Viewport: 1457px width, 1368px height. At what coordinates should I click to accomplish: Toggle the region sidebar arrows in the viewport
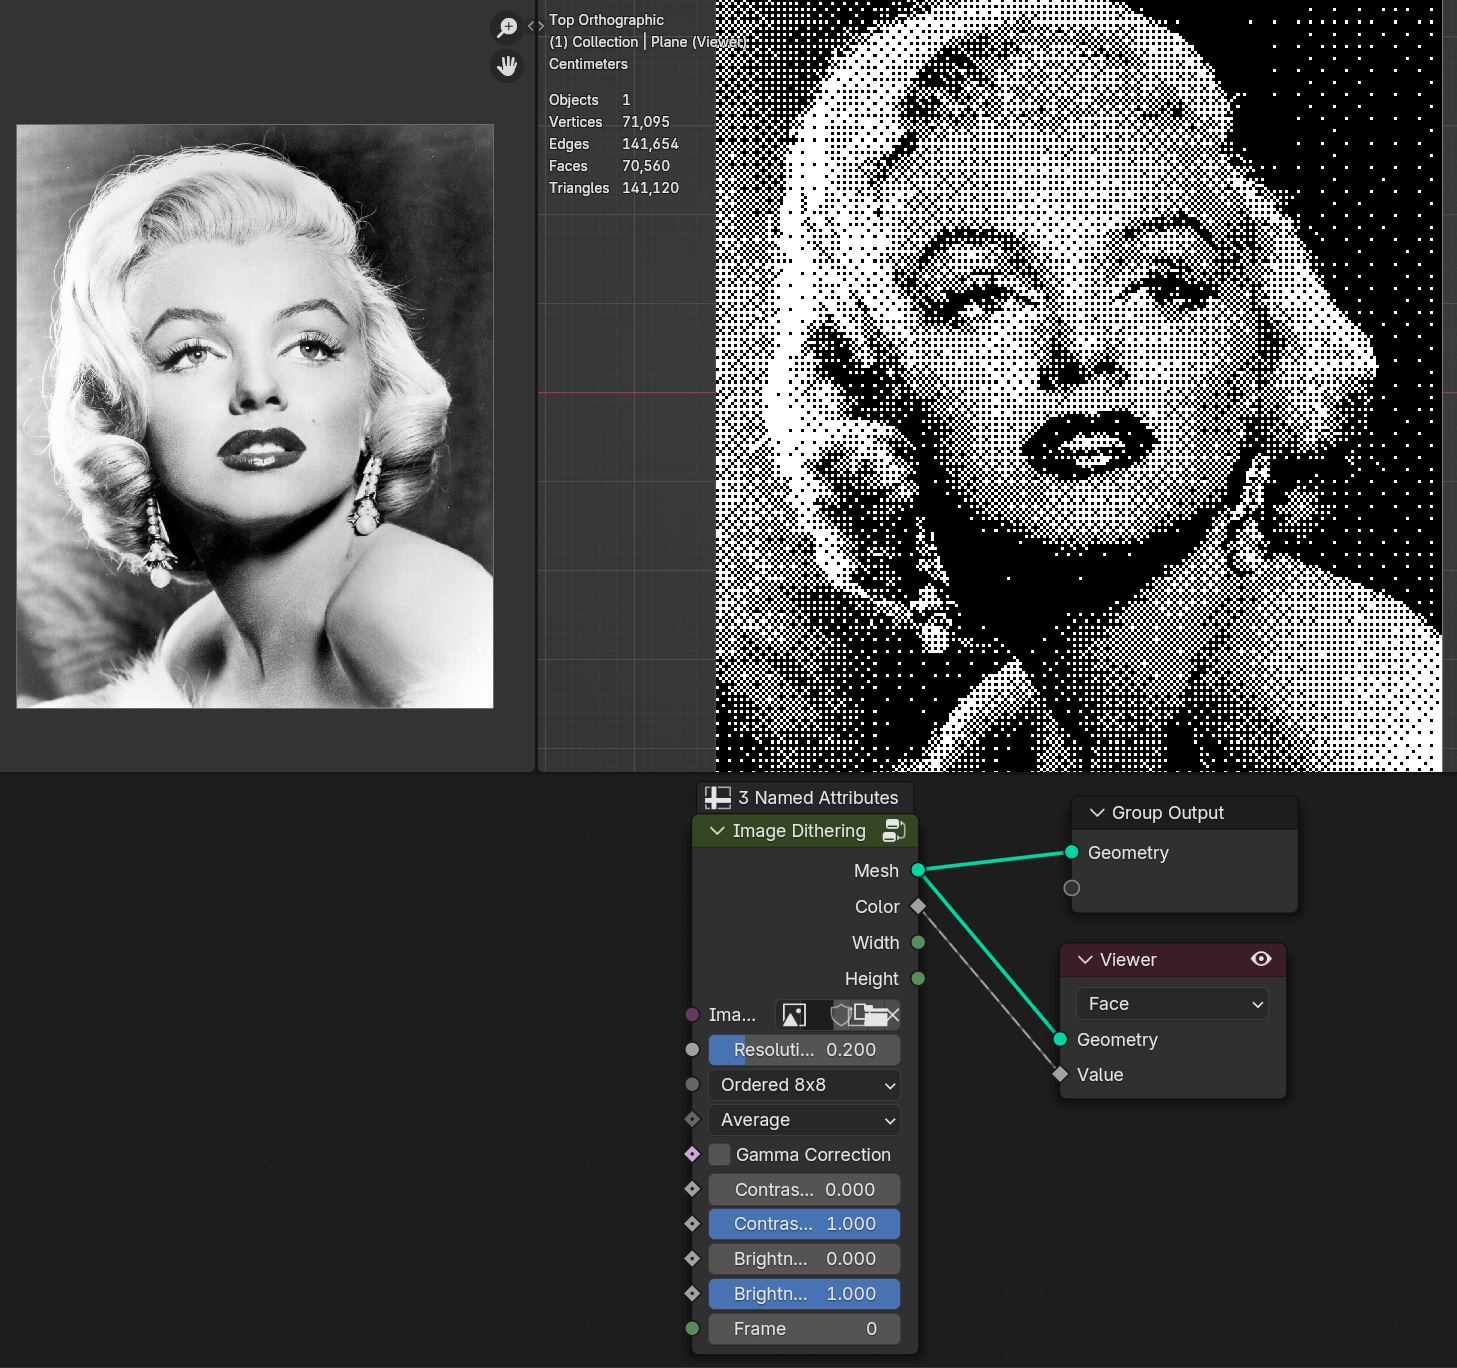tap(536, 26)
